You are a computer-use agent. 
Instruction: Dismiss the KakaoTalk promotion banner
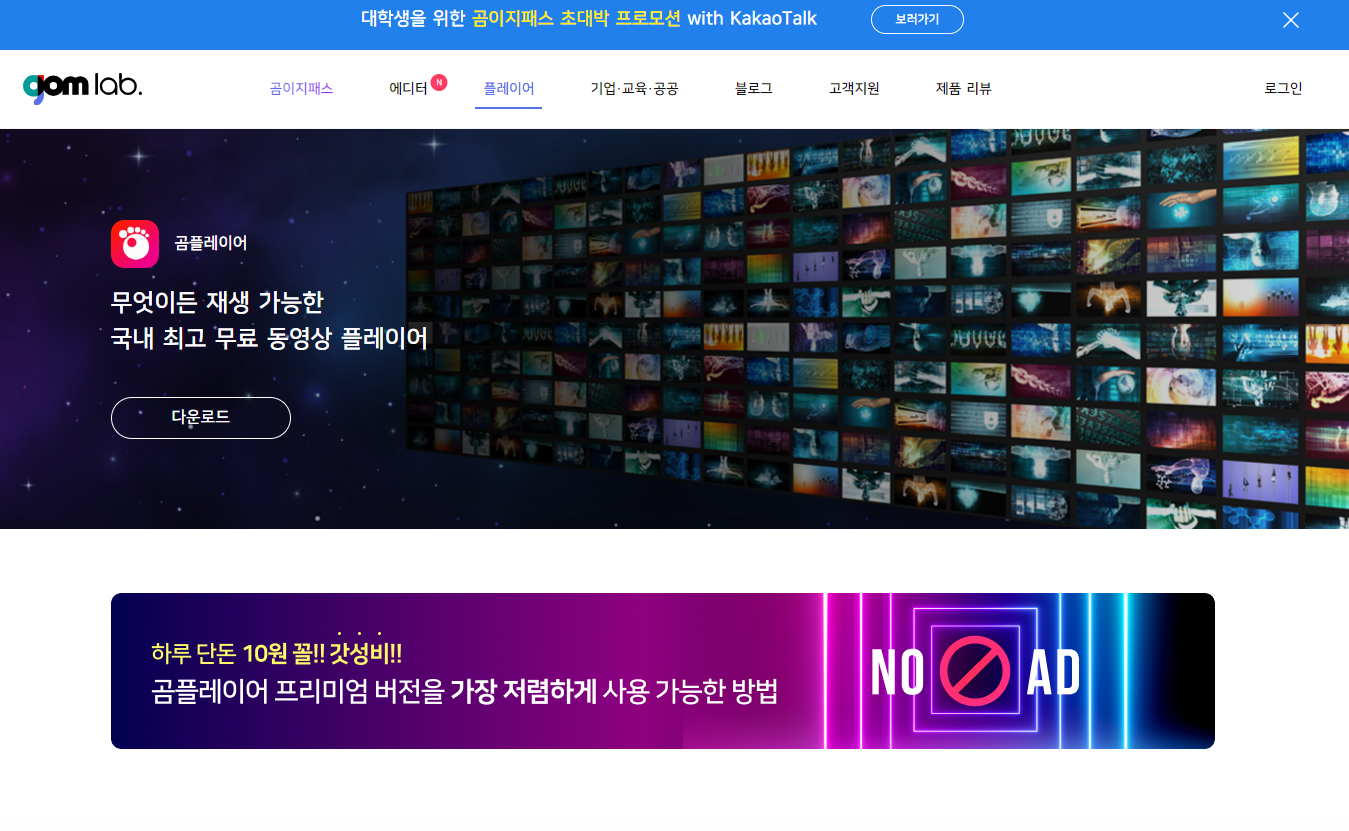coord(1290,19)
